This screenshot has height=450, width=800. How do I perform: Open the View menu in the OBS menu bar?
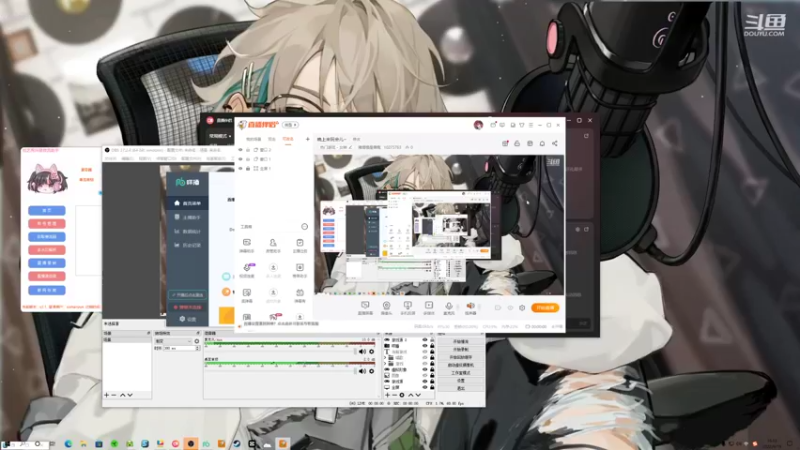click(x=144, y=159)
